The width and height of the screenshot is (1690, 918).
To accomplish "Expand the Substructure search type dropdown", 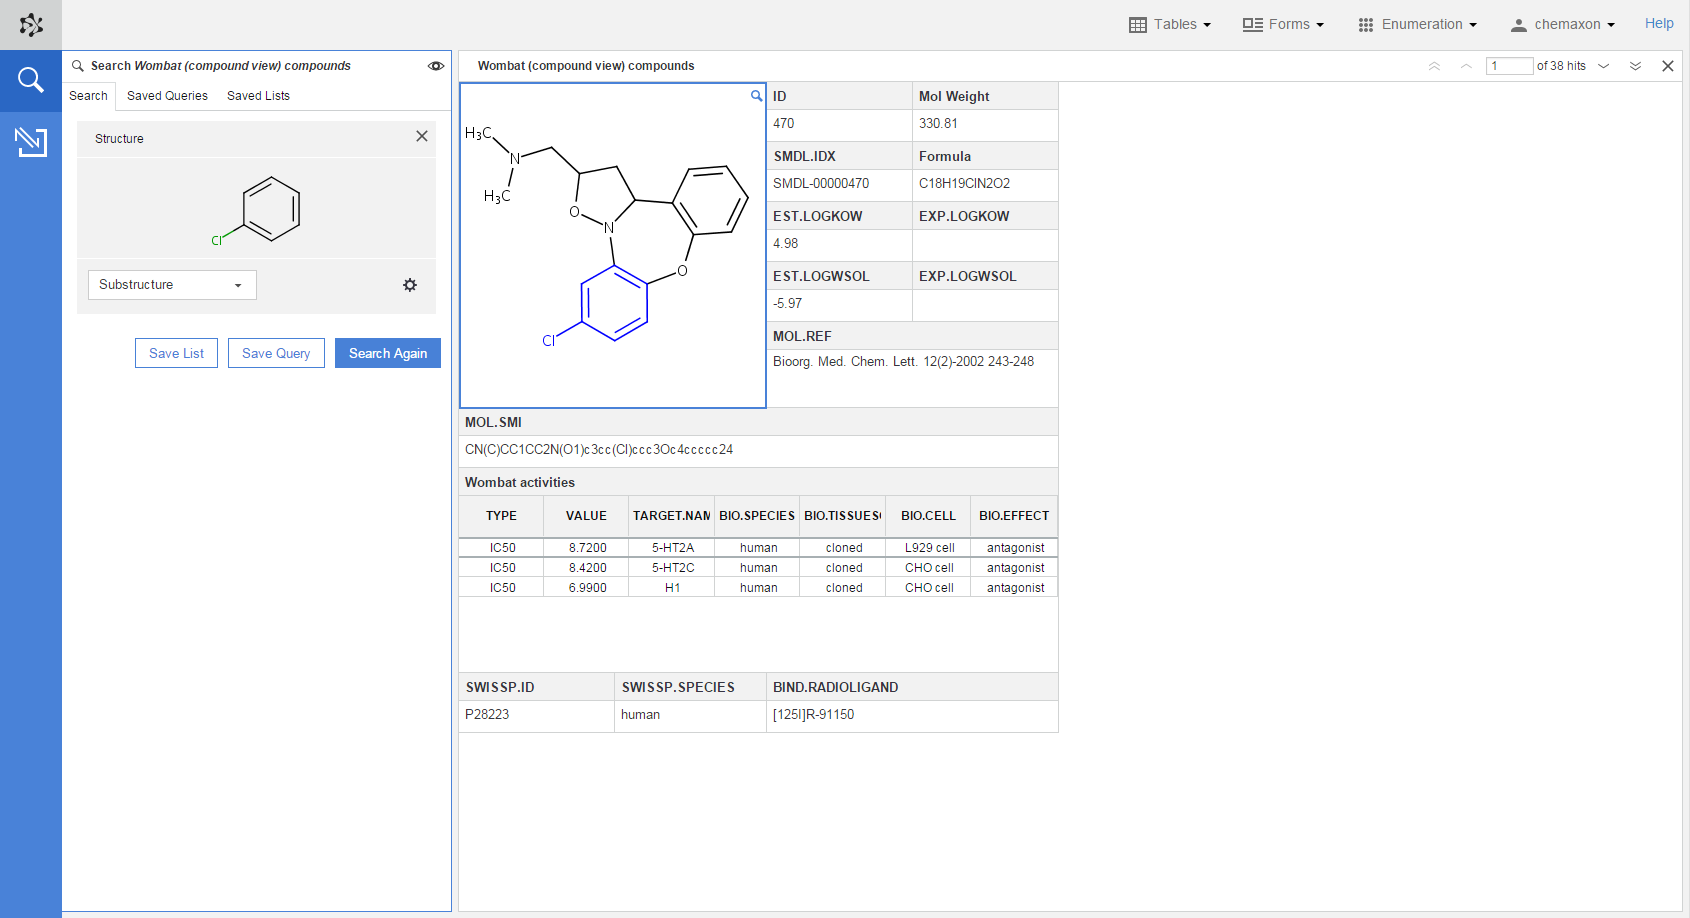I will (x=172, y=285).
